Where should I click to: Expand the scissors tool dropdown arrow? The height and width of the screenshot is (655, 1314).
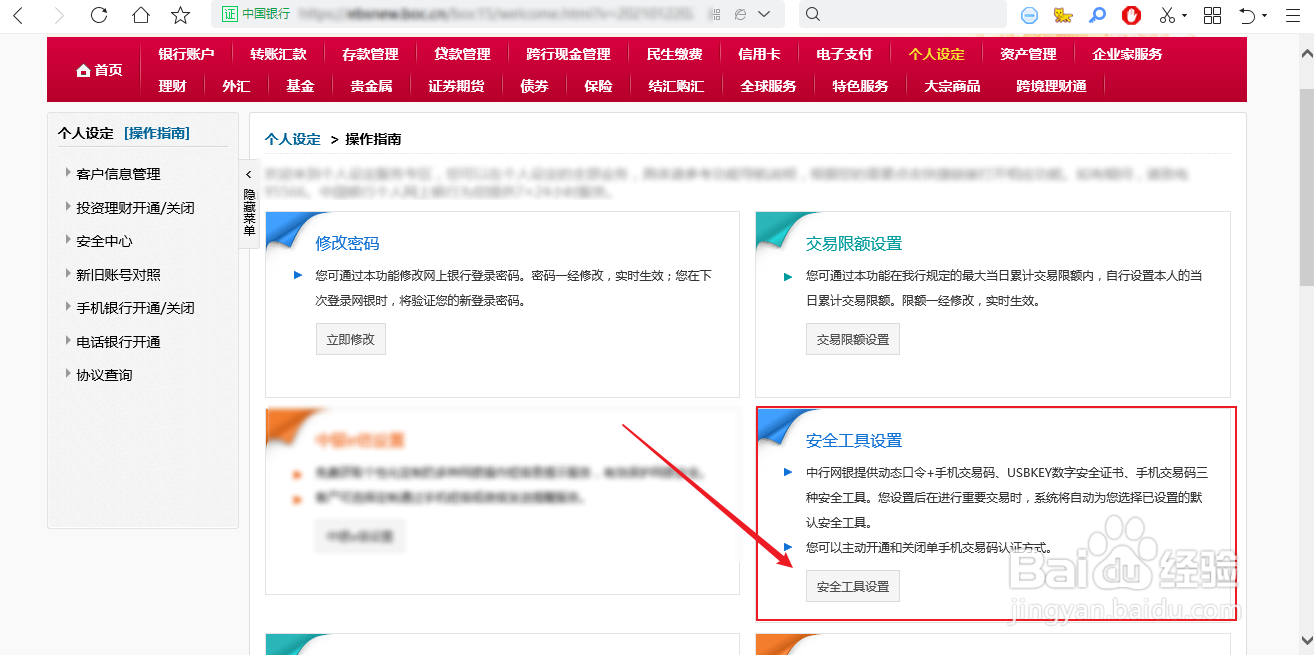1184,15
